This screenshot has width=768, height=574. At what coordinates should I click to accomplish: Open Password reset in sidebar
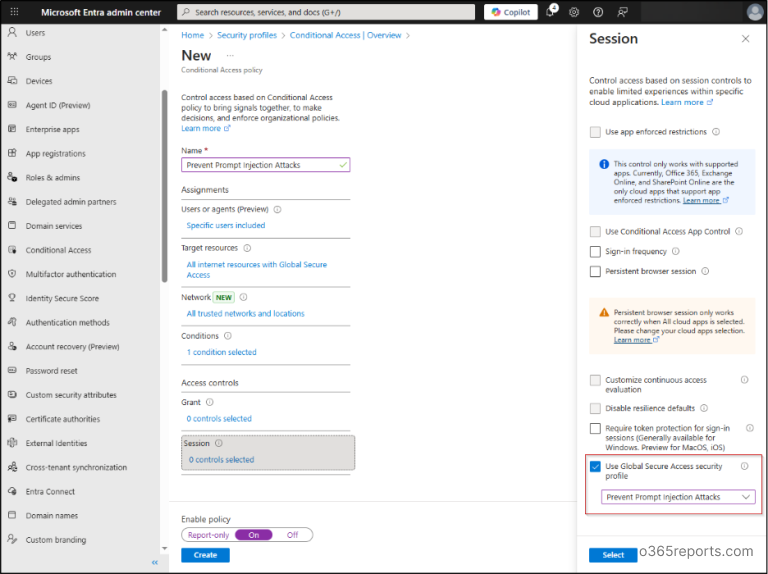[x=51, y=371]
